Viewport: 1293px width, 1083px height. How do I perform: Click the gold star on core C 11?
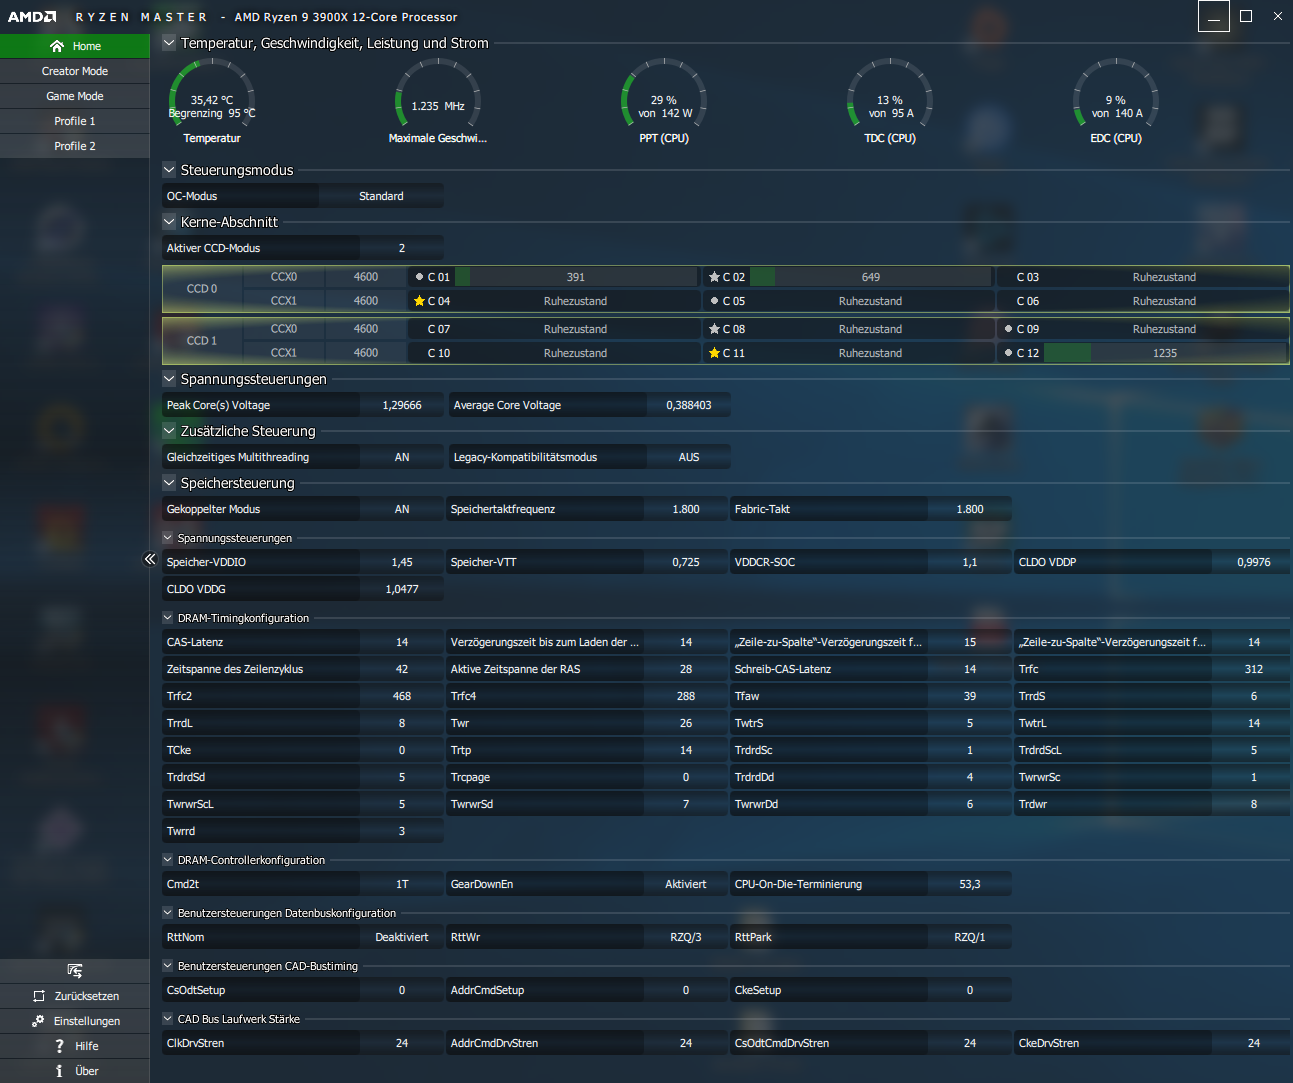pyautogui.click(x=714, y=353)
